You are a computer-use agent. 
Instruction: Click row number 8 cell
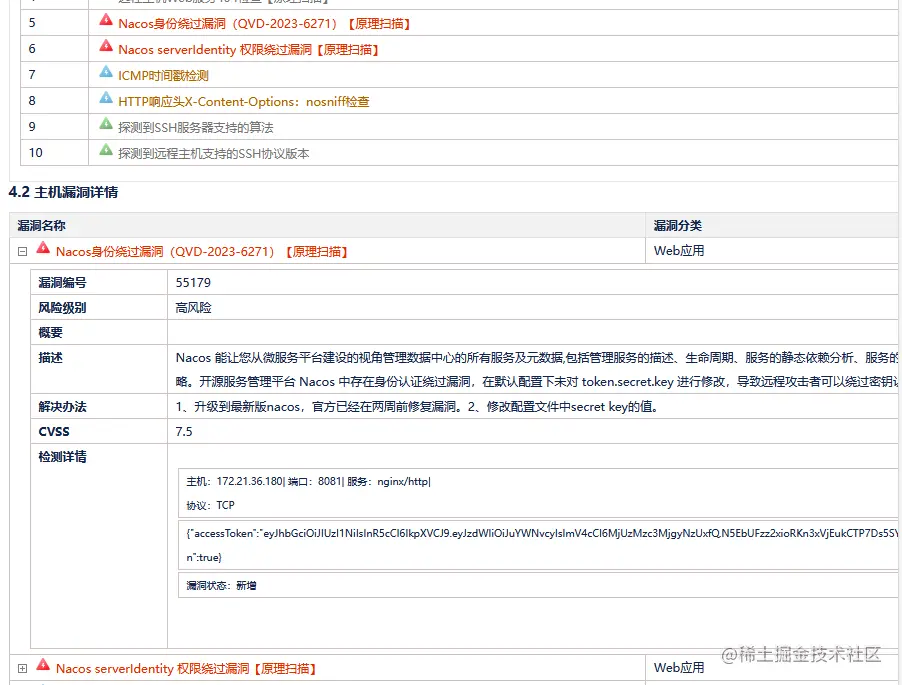click(x=54, y=100)
